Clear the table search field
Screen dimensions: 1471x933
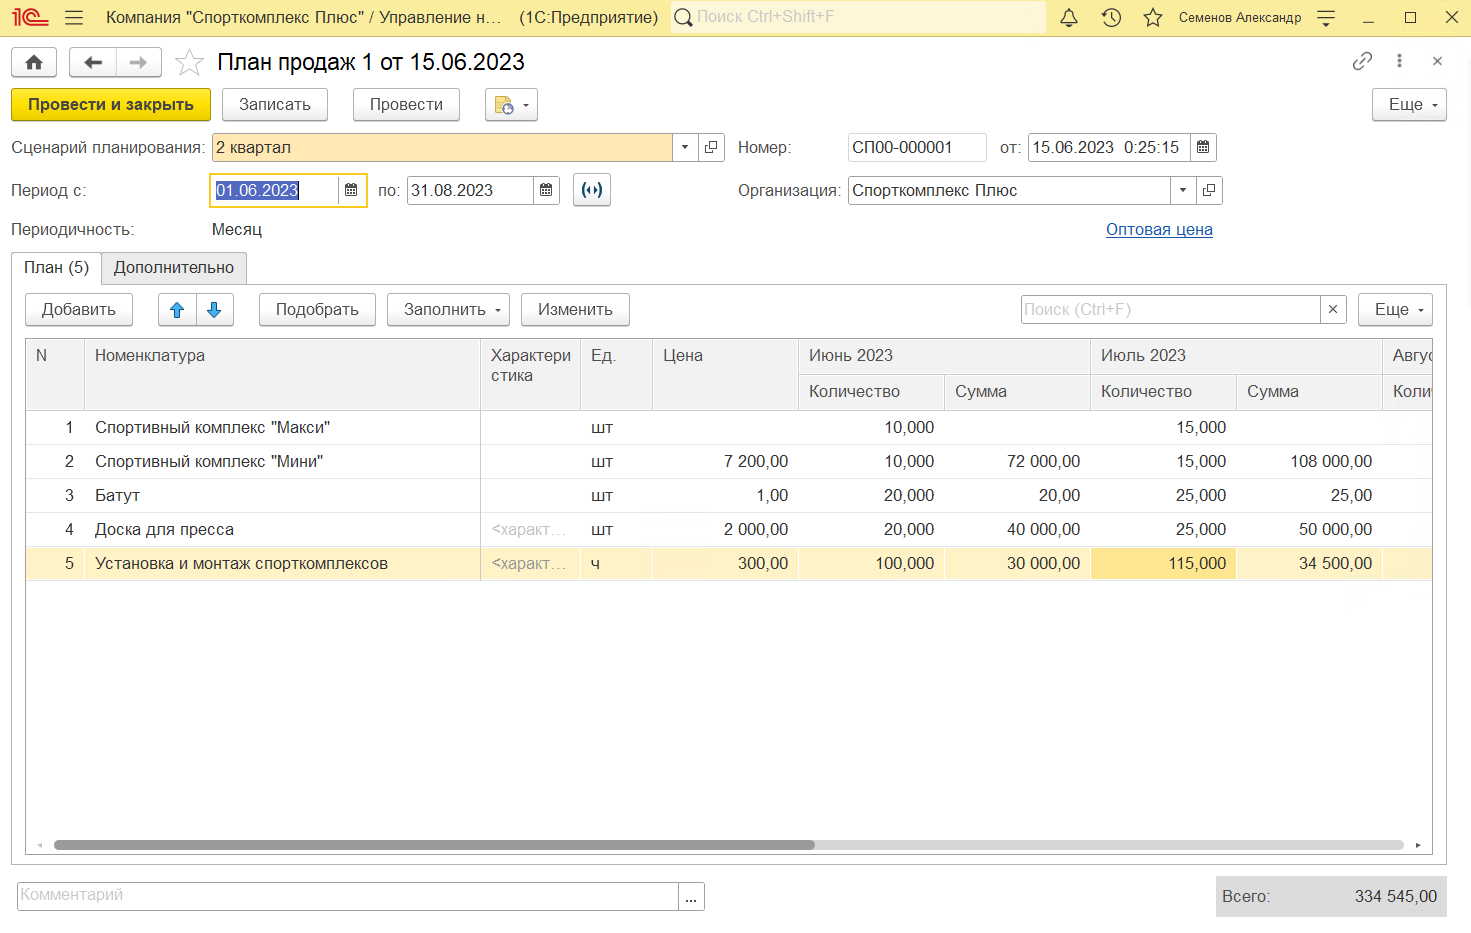(1333, 310)
